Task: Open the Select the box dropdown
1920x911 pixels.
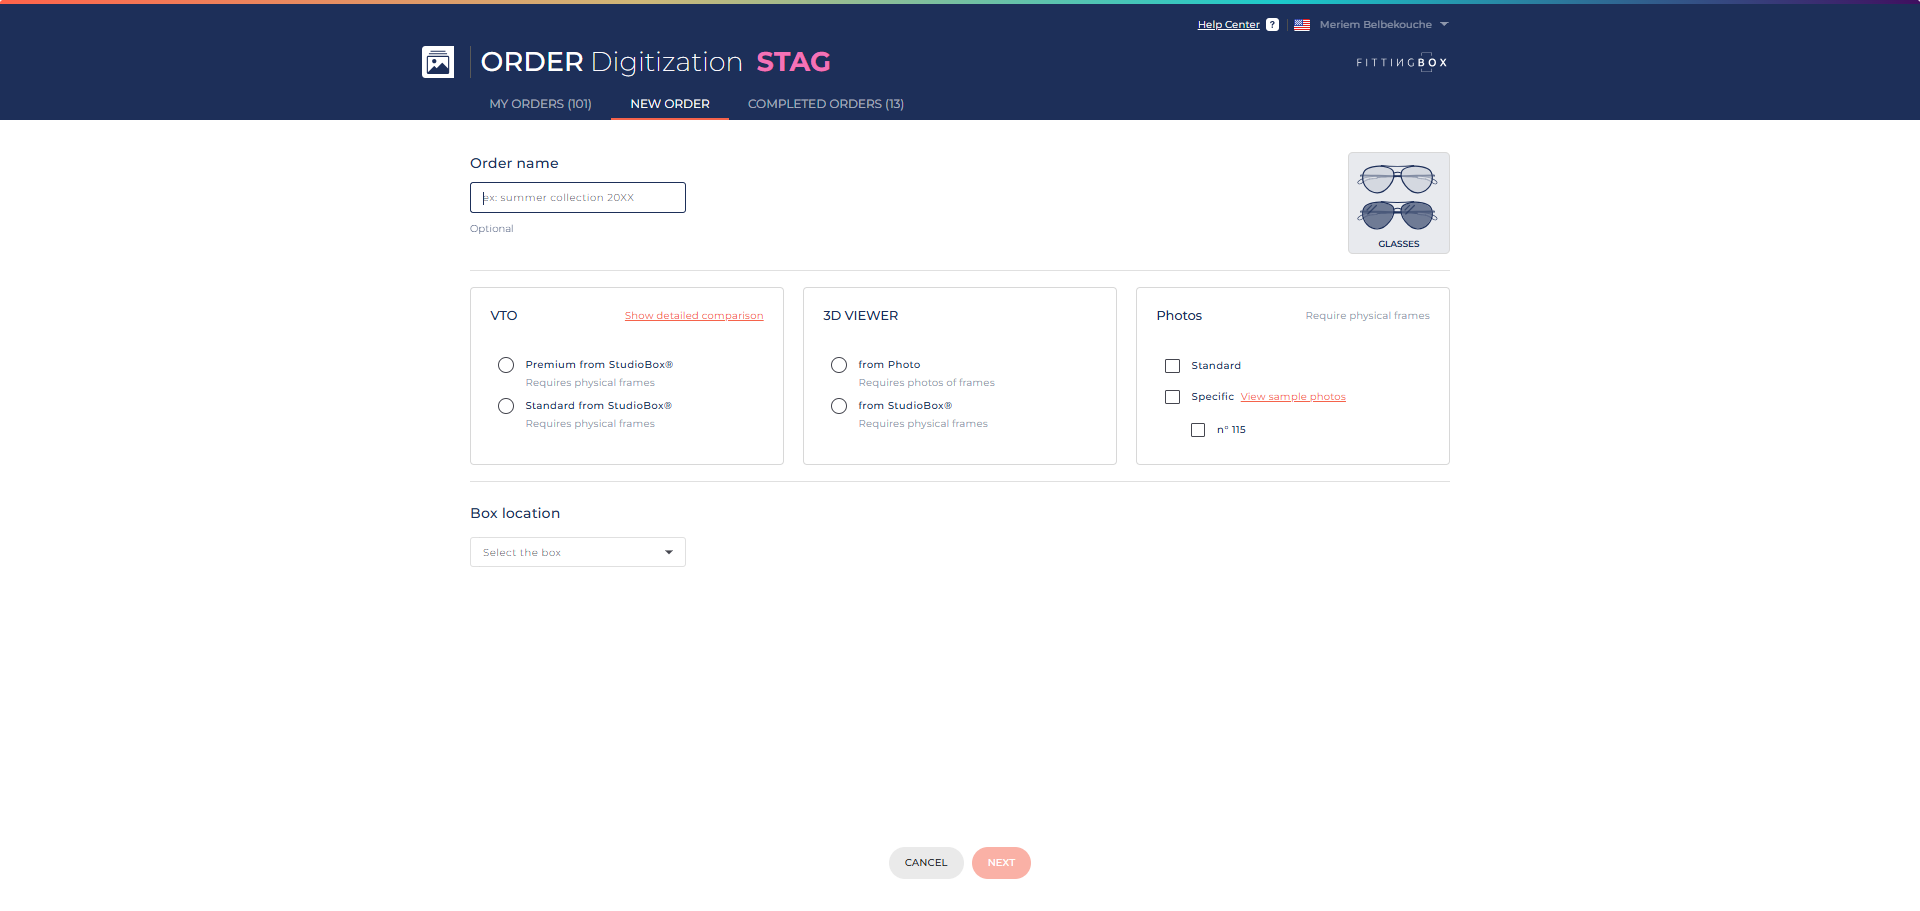Action: 578,552
